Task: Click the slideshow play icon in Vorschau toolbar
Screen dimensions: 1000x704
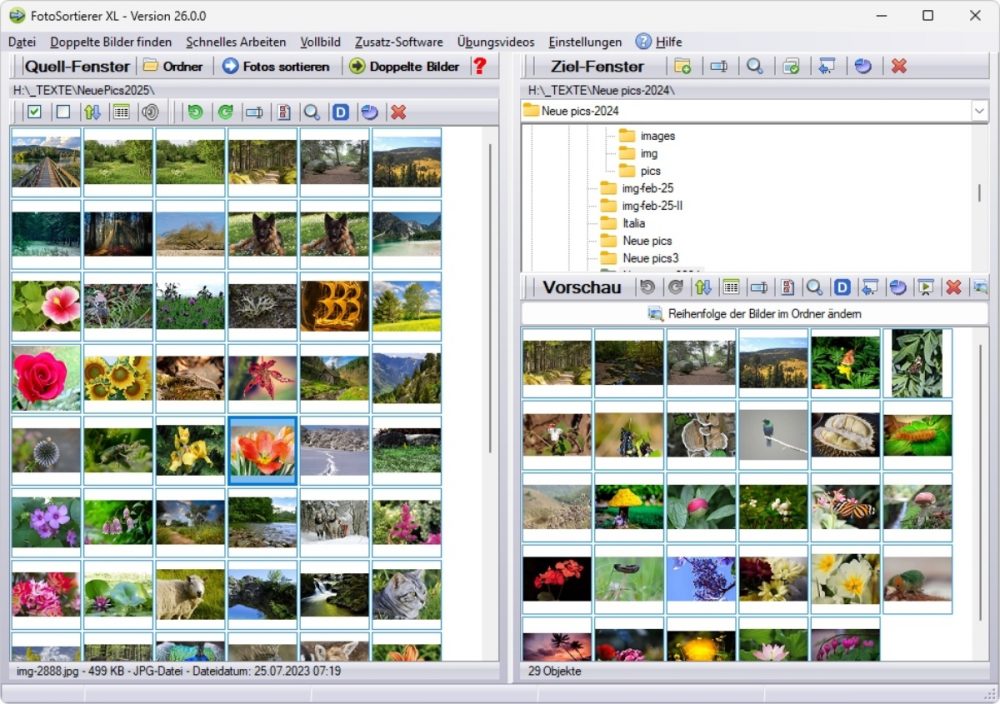Action: point(925,288)
